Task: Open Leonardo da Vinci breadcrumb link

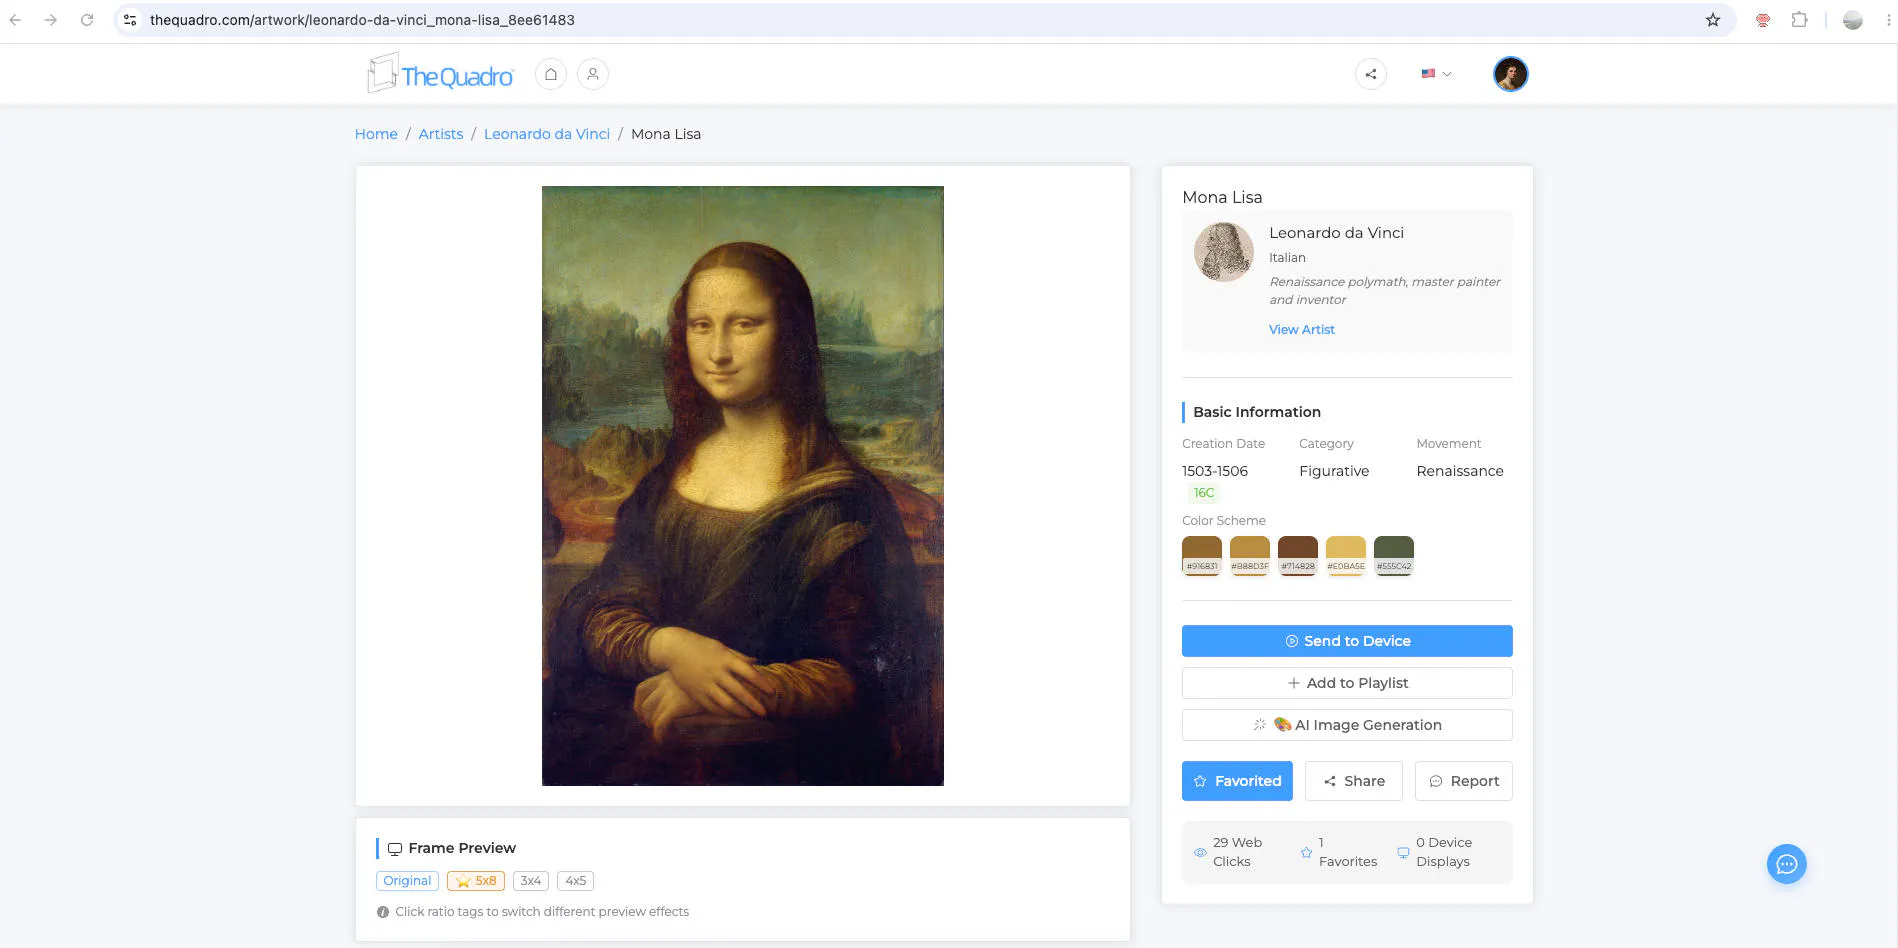Action: tap(547, 134)
